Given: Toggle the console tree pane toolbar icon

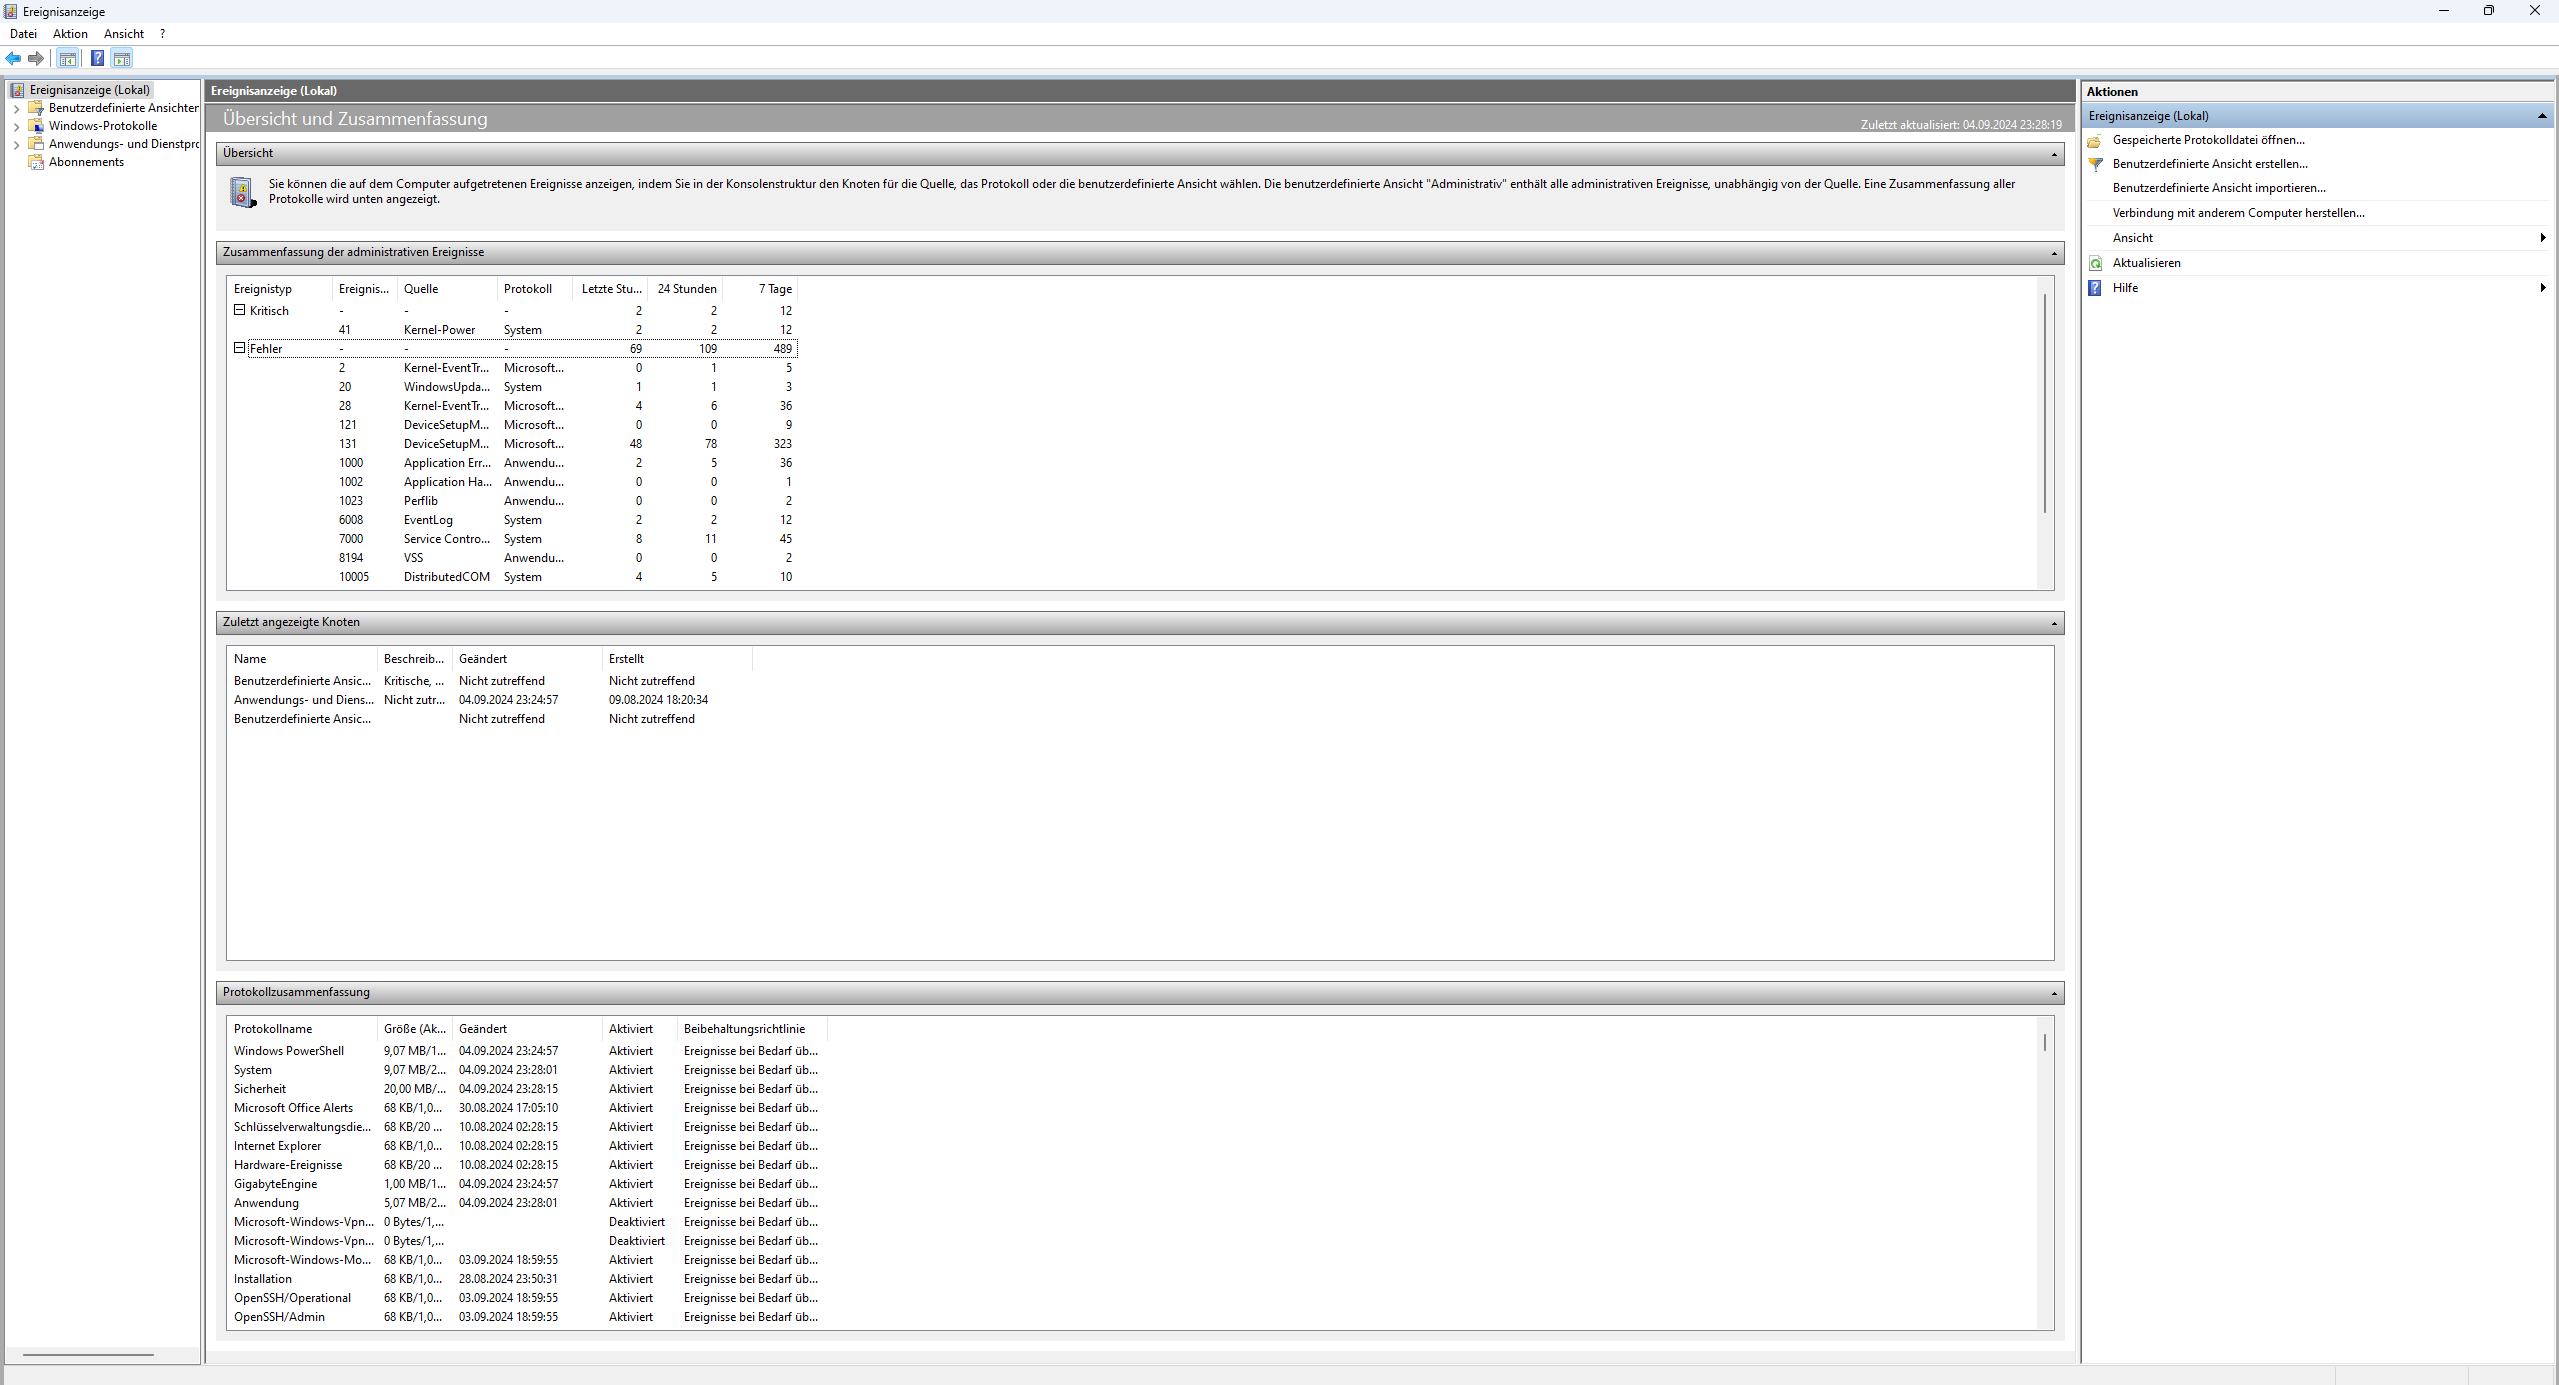Looking at the screenshot, I should [x=67, y=59].
